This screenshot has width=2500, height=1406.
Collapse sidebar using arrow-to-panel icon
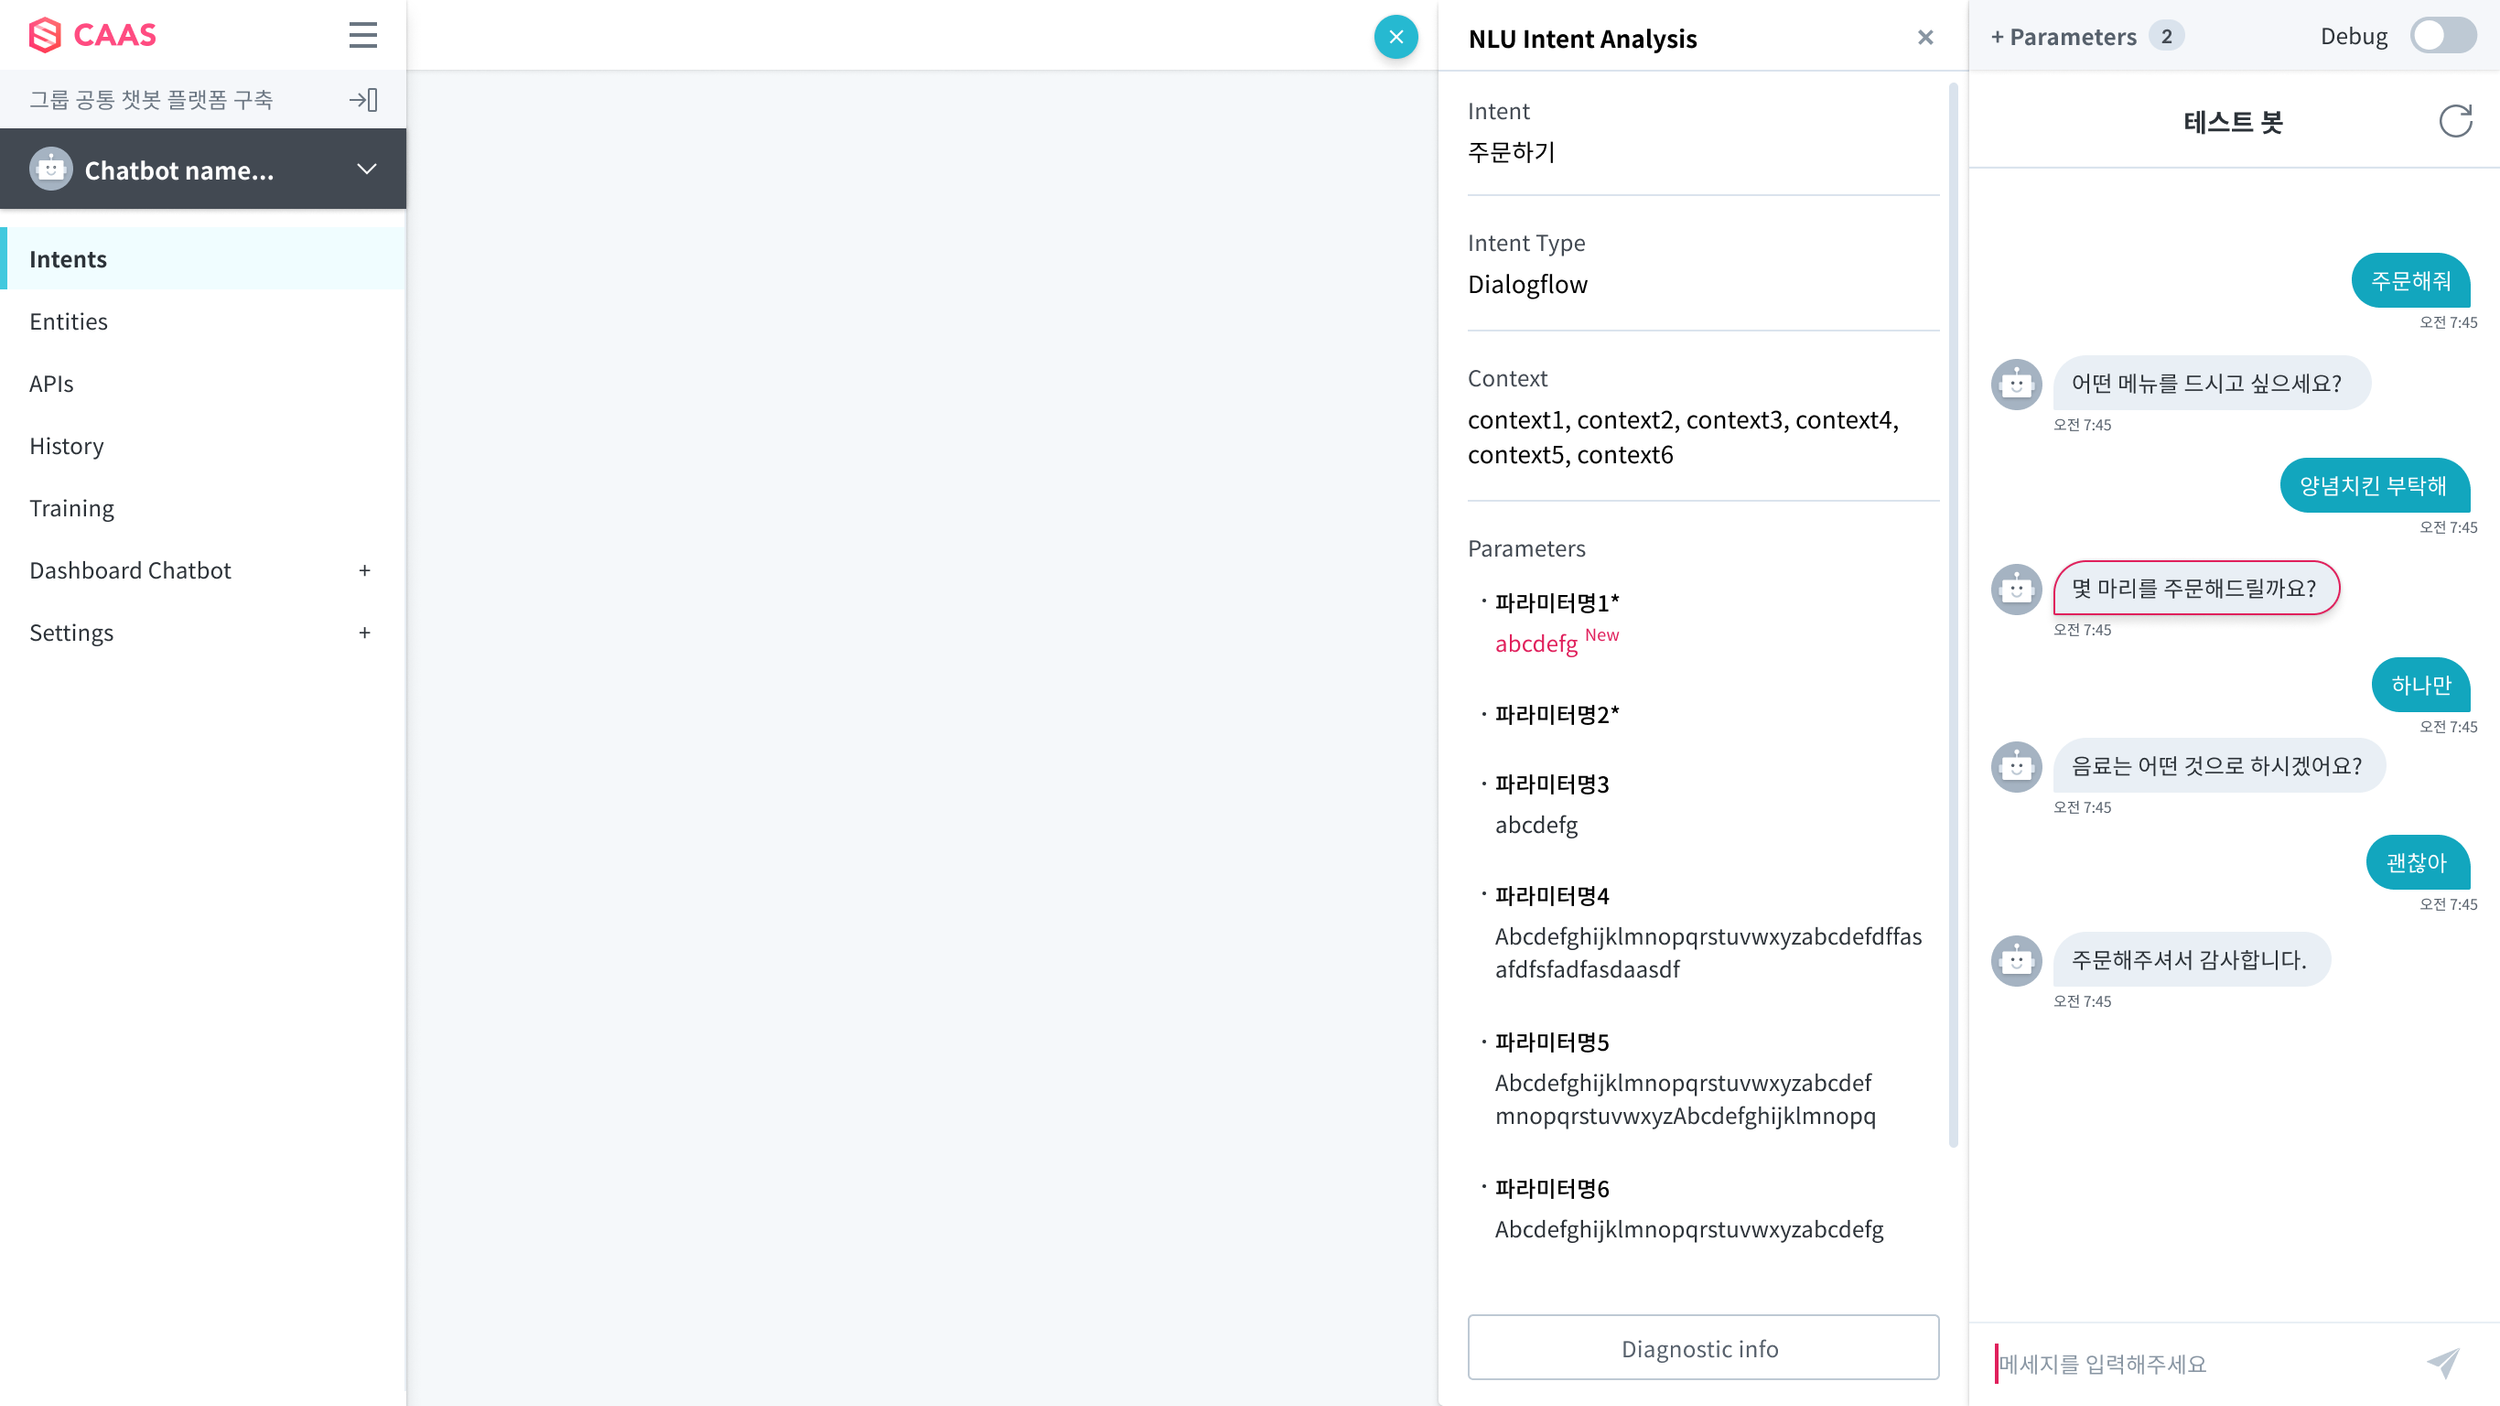[363, 100]
